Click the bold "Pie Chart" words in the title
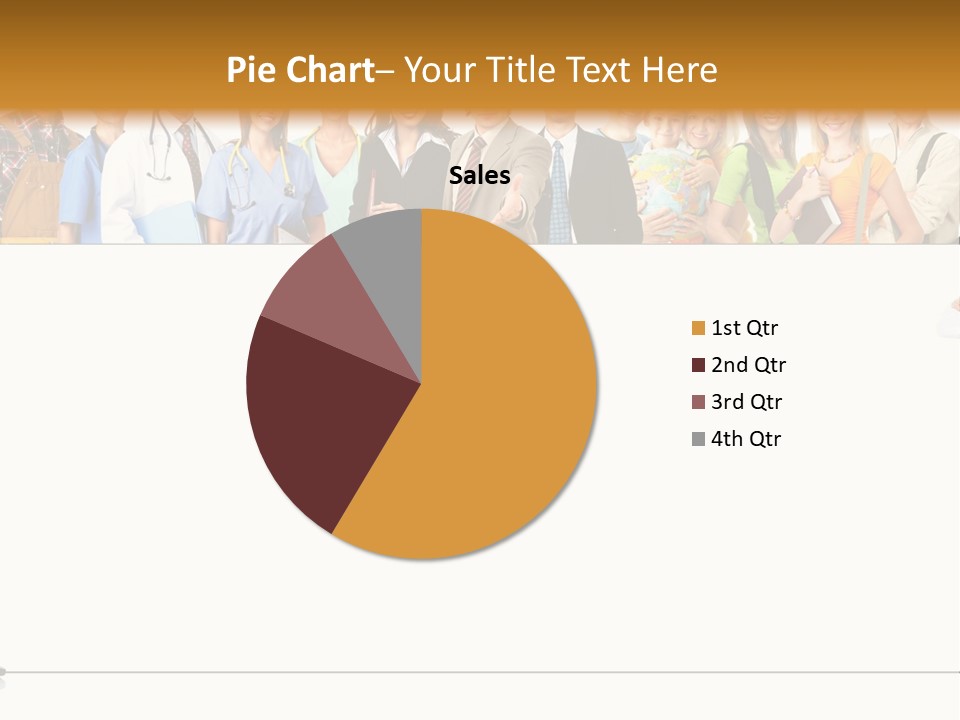 tap(300, 70)
